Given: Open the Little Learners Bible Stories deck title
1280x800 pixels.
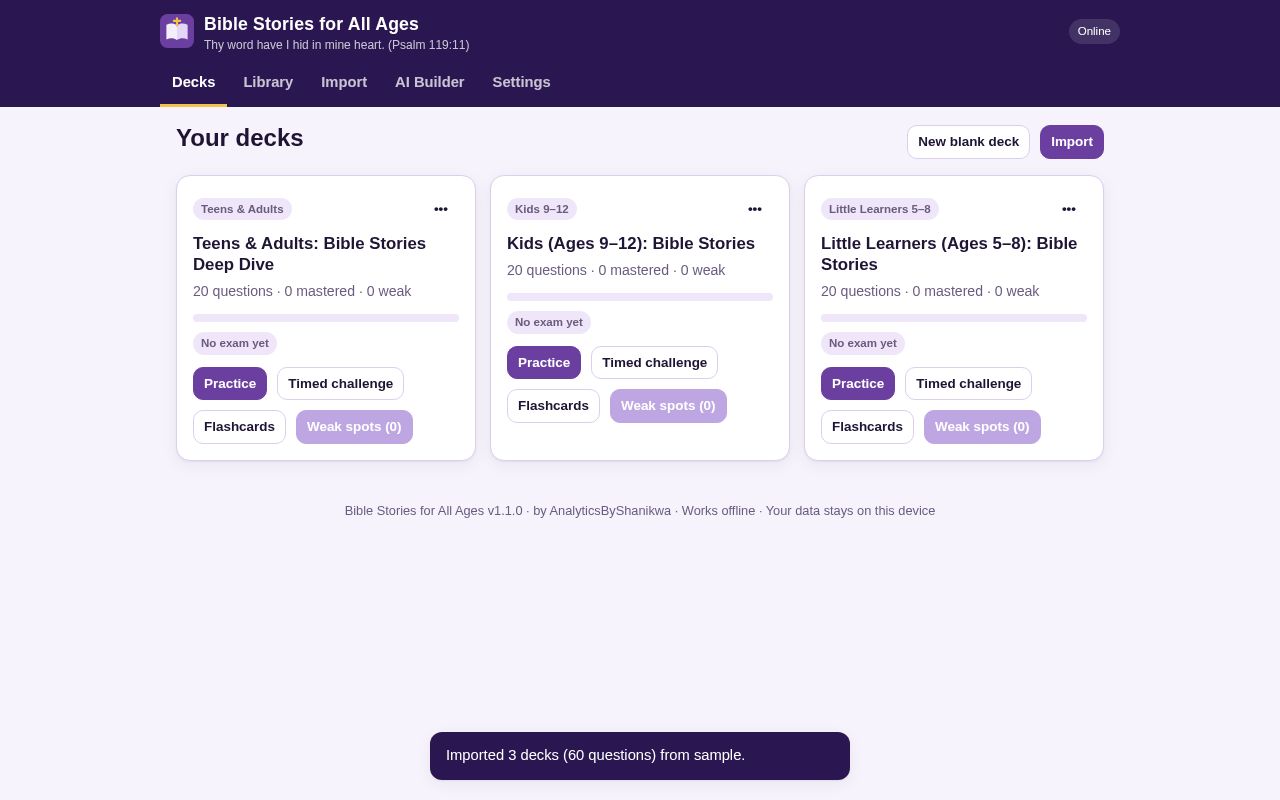Looking at the screenshot, I should click(x=949, y=254).
